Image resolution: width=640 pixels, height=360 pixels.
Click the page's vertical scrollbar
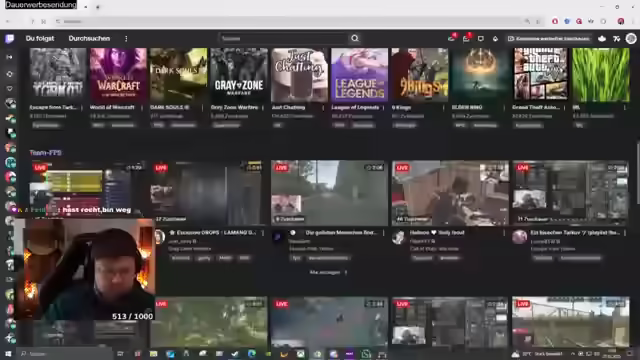coord(638,173)
